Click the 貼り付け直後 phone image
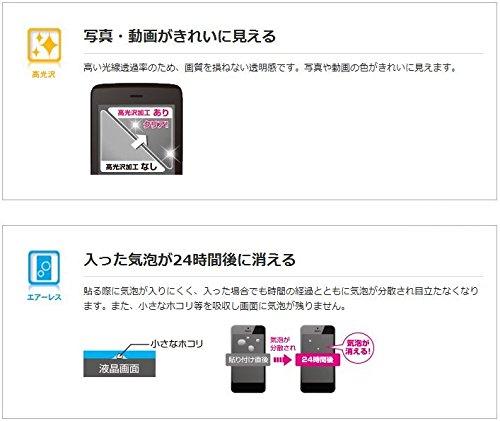The height and width of the screenshot is (421, 500). click(x=248, y=359)
